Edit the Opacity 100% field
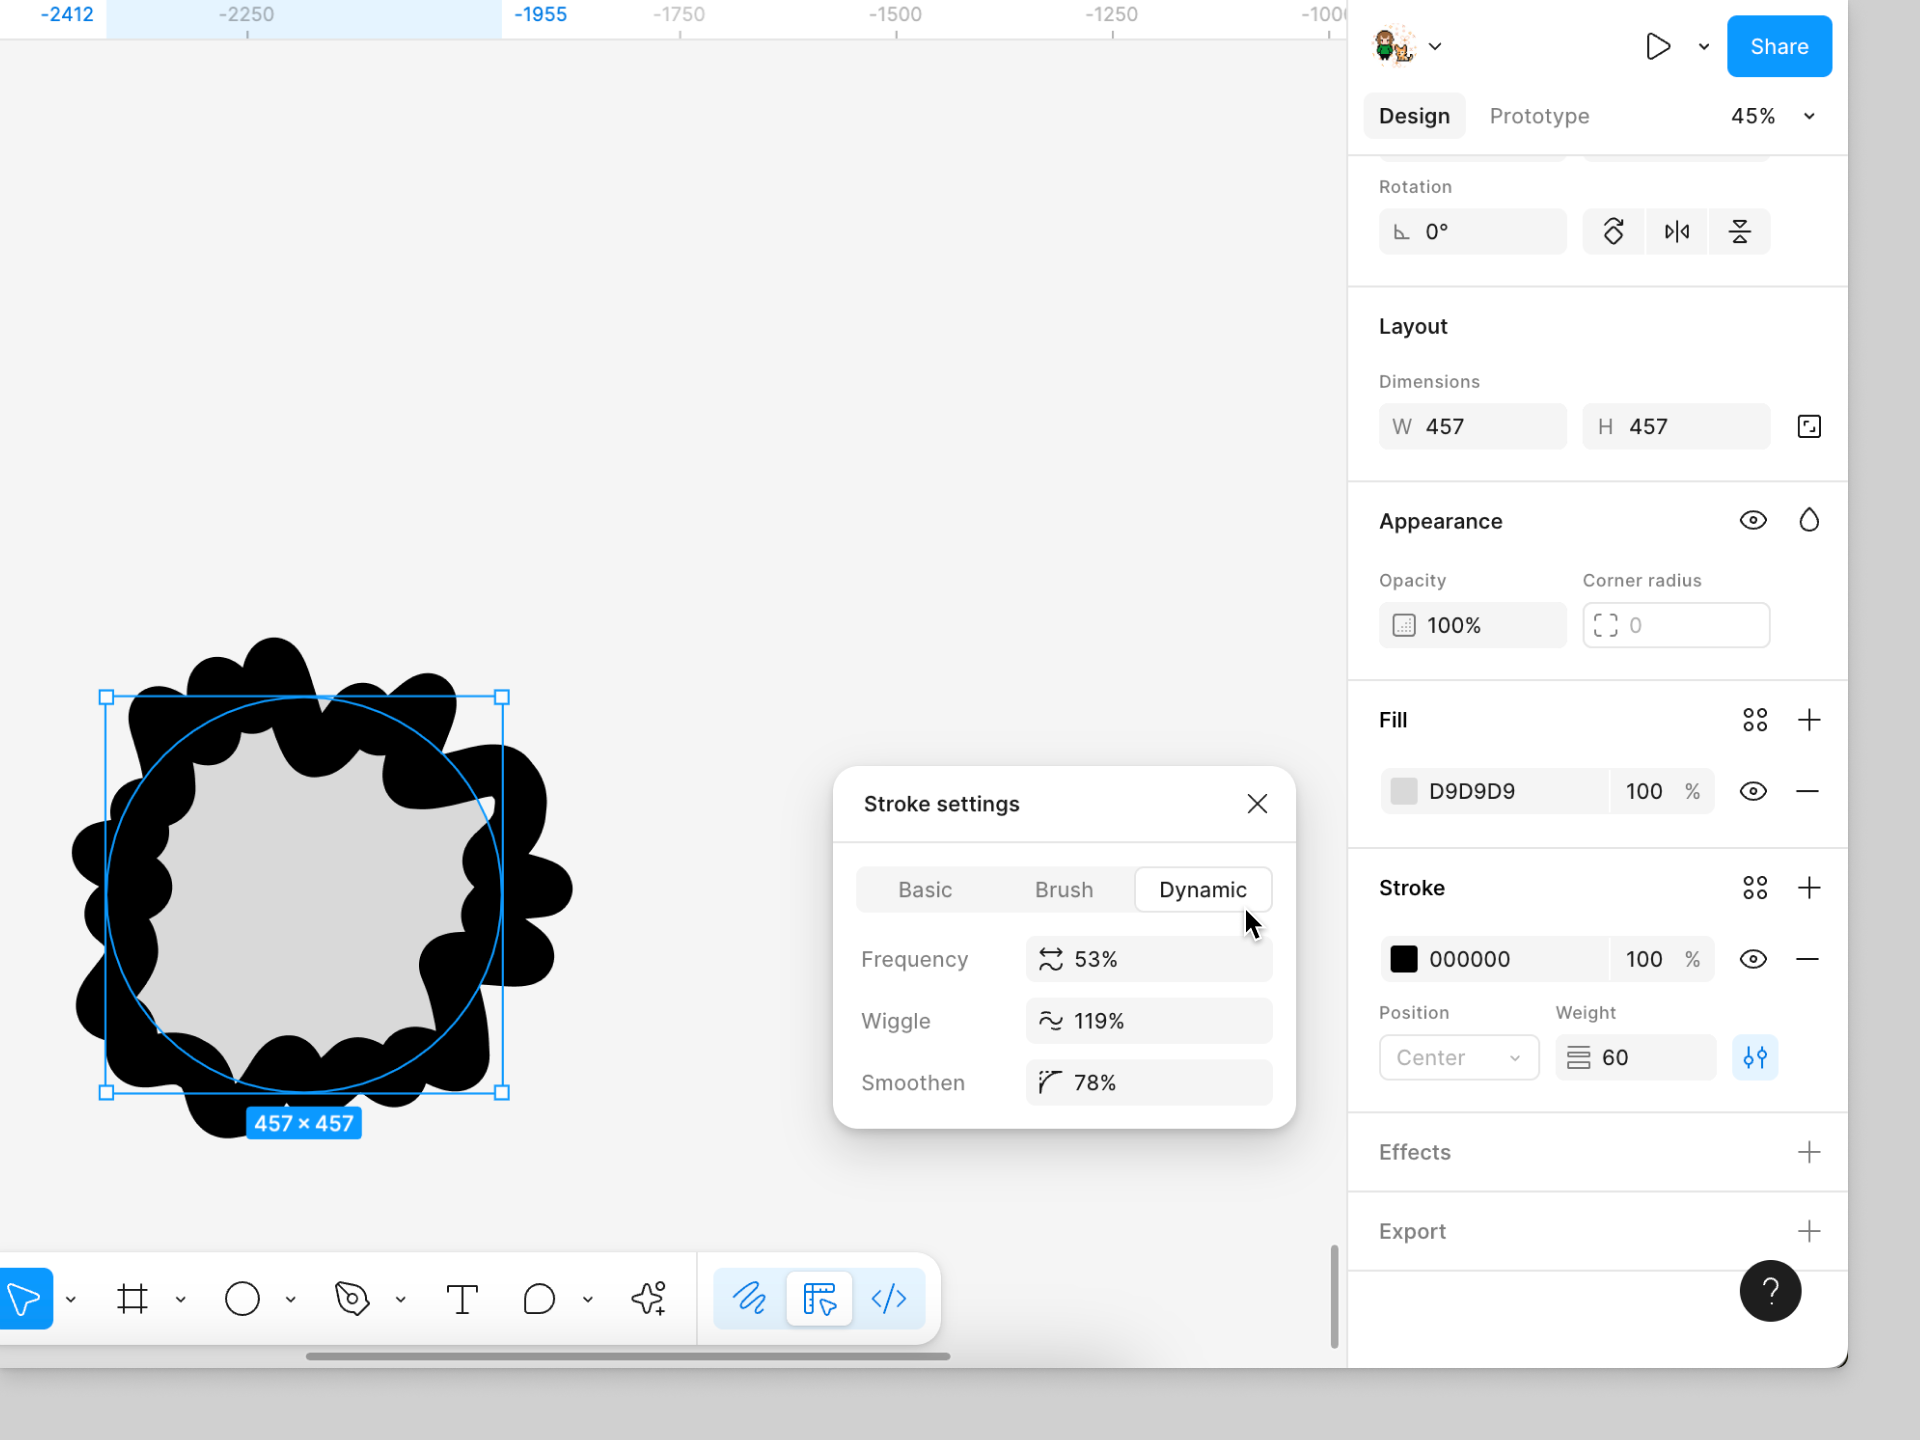Image resolution: width=1920 pixels, height=1440 pixels. (x=1472, y=626)
